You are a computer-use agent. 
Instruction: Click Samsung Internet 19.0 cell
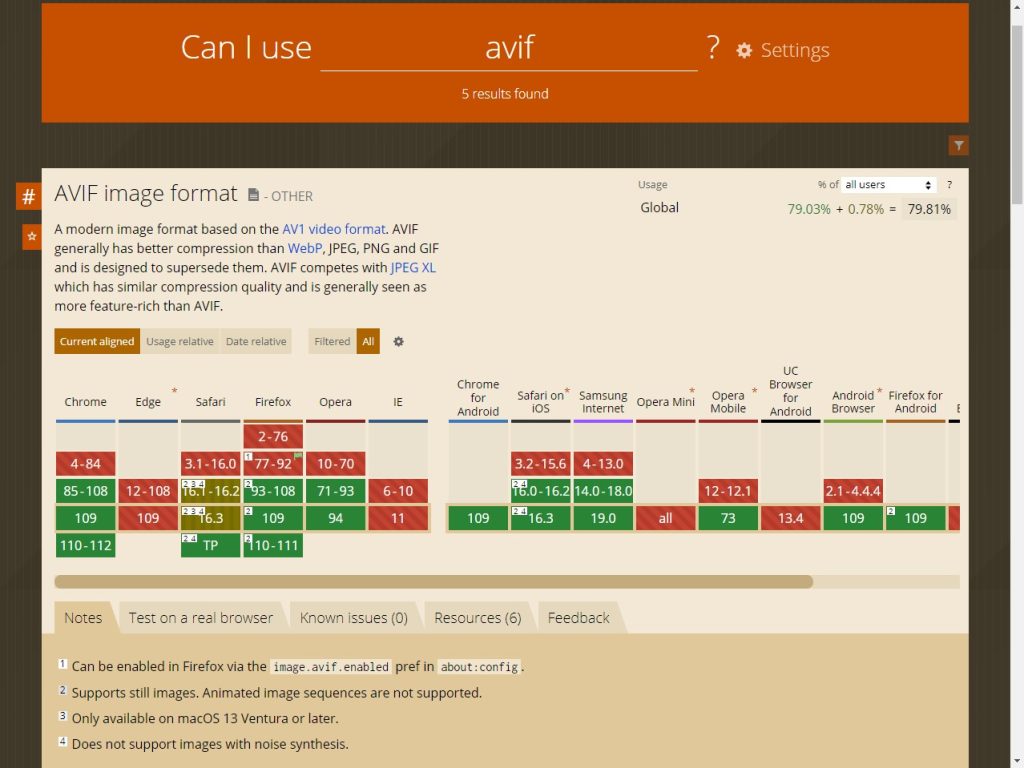click(x=603, y=519)
